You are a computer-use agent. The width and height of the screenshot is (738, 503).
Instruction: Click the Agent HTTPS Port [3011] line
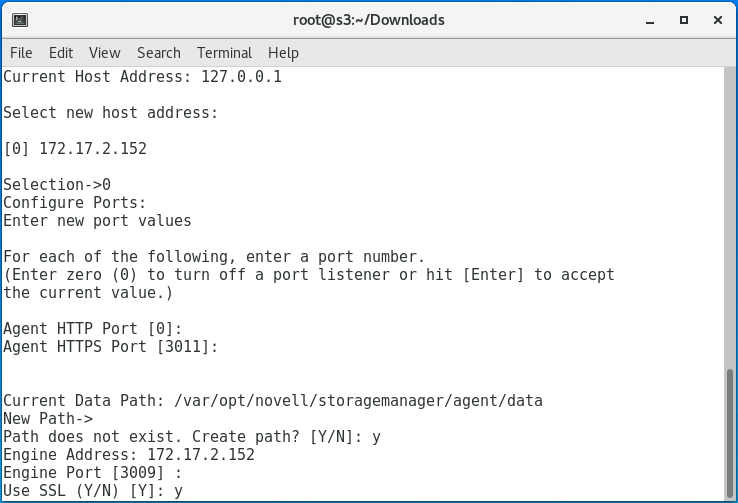click(110, 347)
